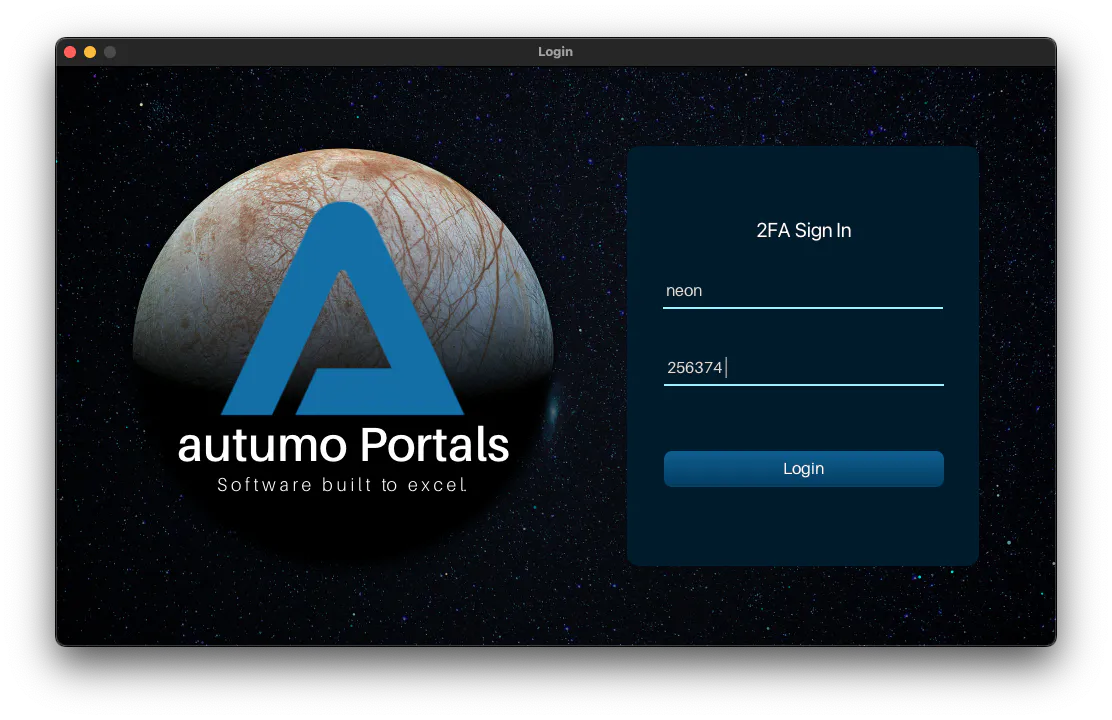Click the 'autumo Portals' wordmark
Screen dimensions: 1112x720
pos(343,446)
